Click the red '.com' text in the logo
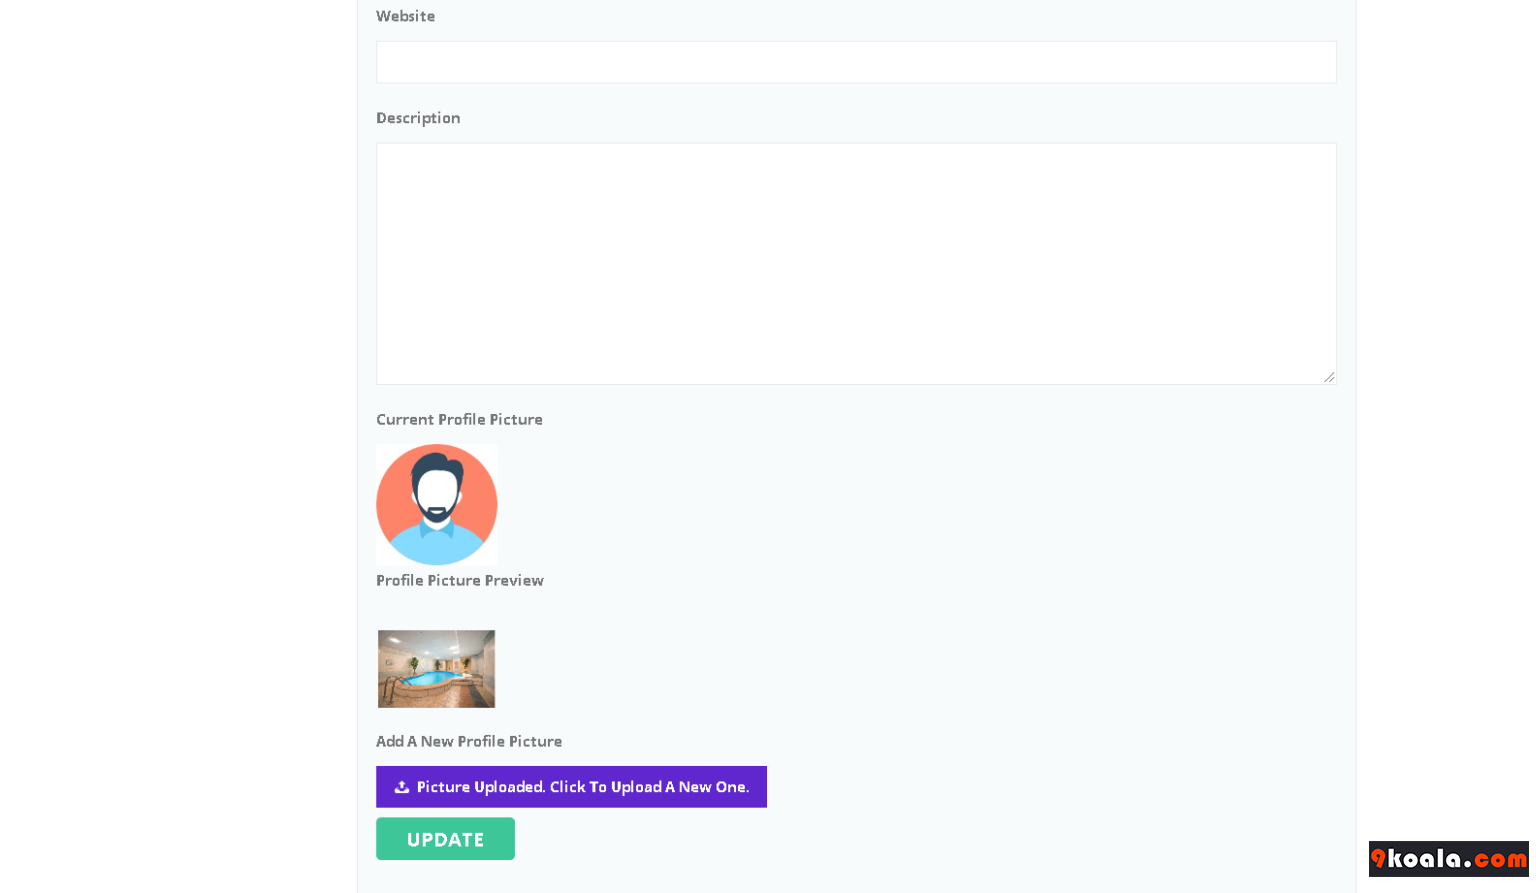1536x893 pixels. tap(1500, 860)
